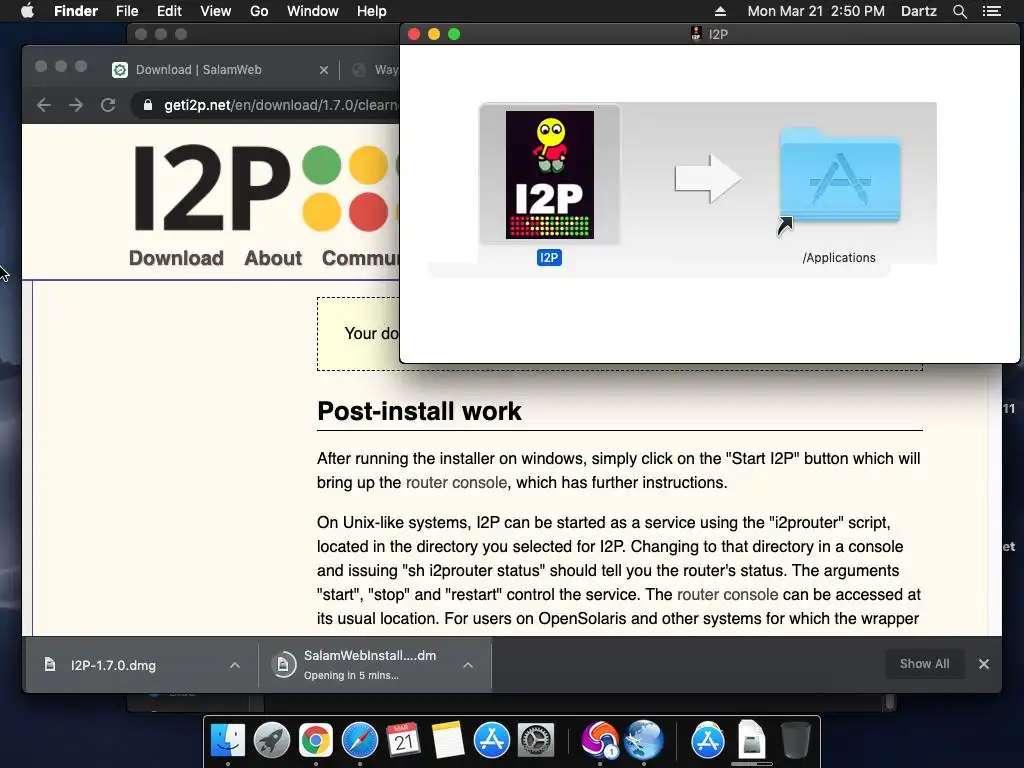
Task: Click the I2P-1.7.0.dmg download item
Action: pyautogui.click(x=140, y=665)
